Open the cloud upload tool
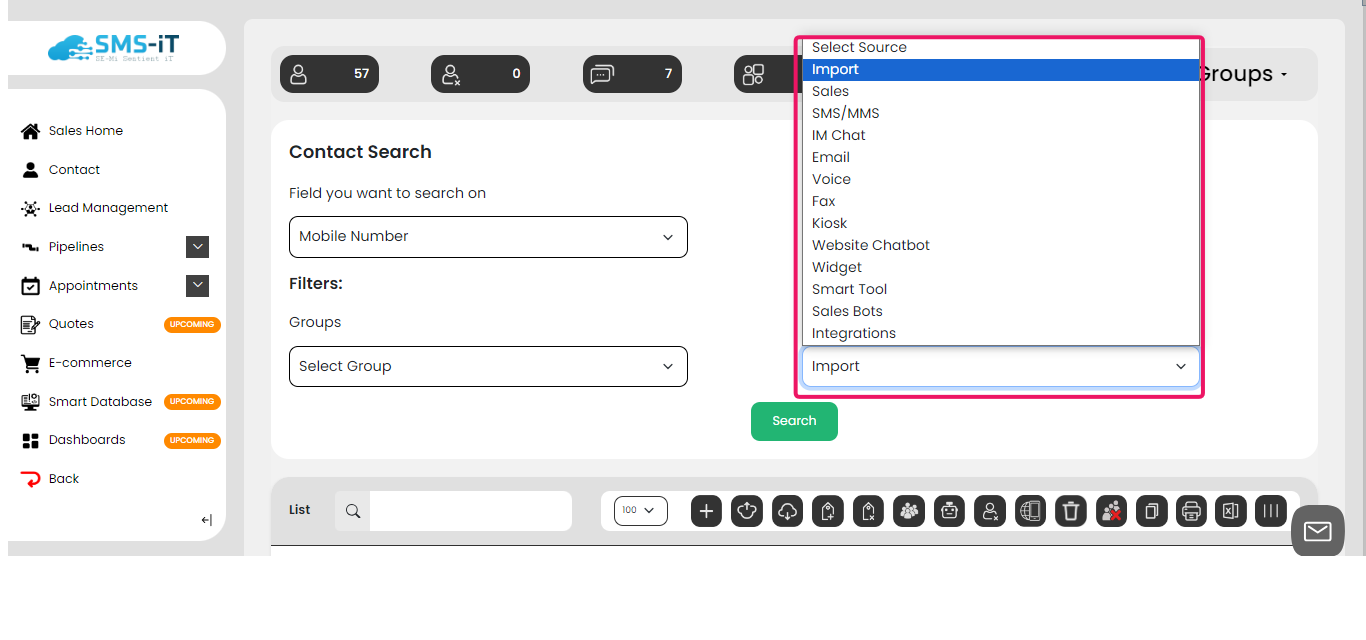This screenshot has width=1366, height=640. tap(747, 511)
